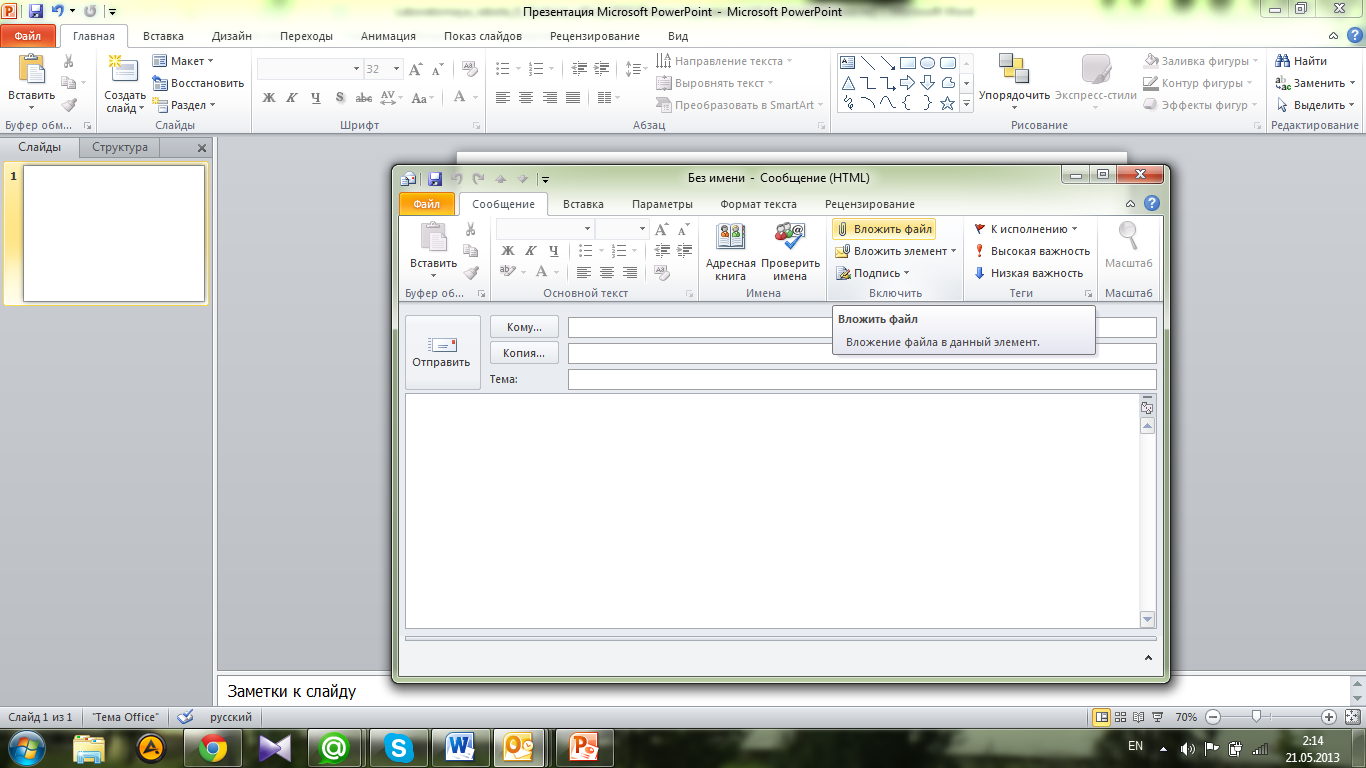Viewport: 1366px width, 768px height.
Task: Click Масштаб magnifier in message window
Action: point(1128,236)
